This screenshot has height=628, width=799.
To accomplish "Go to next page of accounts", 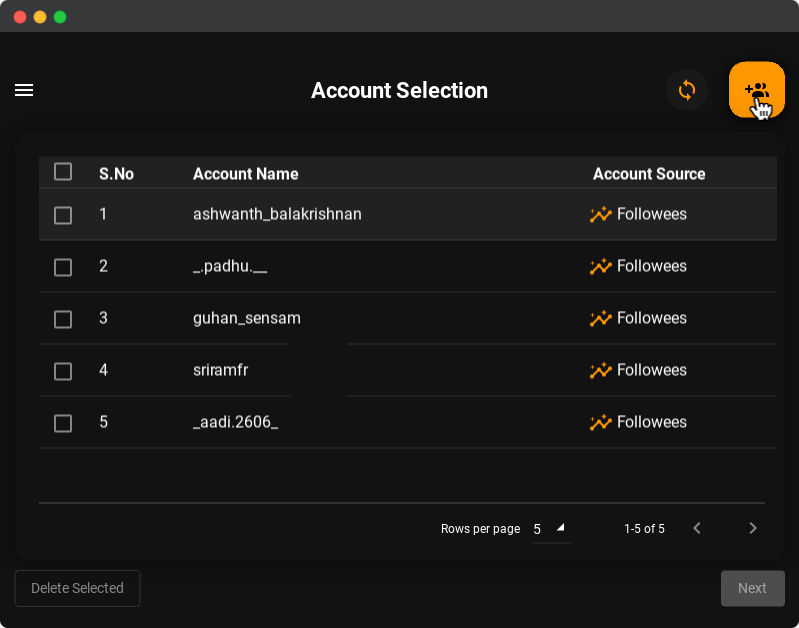I will tap(753, 528).
